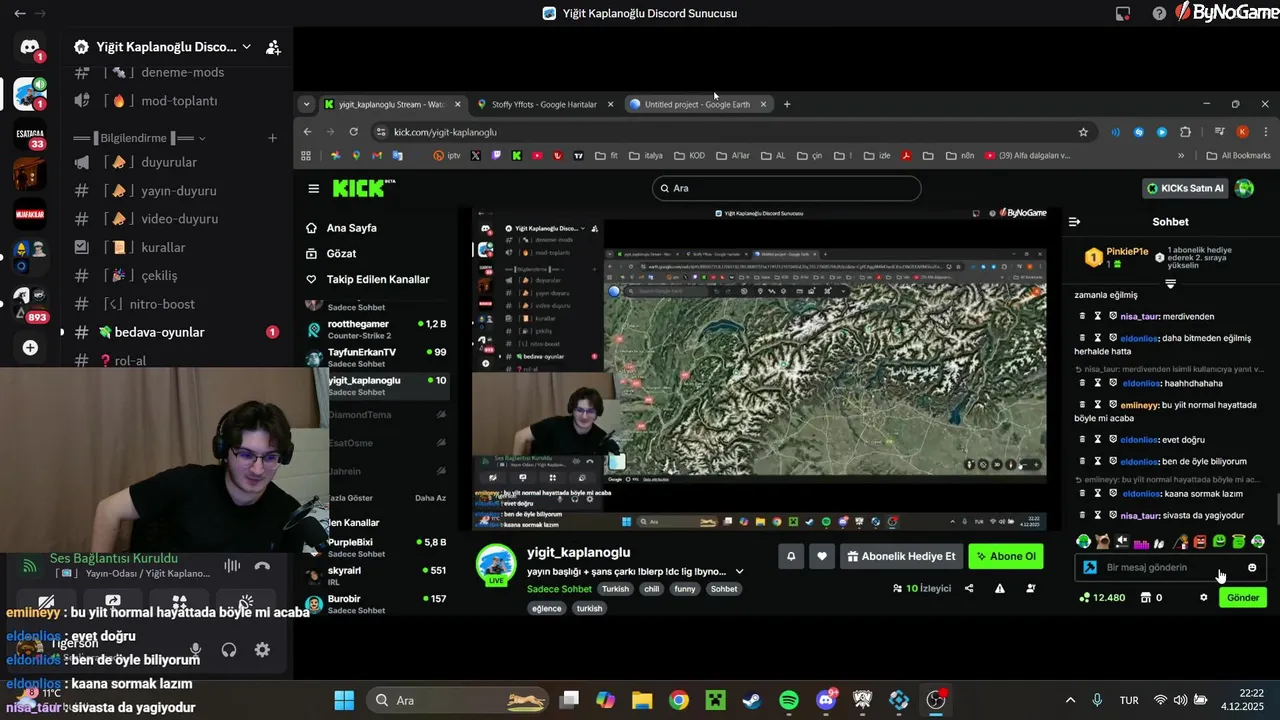Open channel points 12.480
The image size is (1280, 720).
[1103, 597]
